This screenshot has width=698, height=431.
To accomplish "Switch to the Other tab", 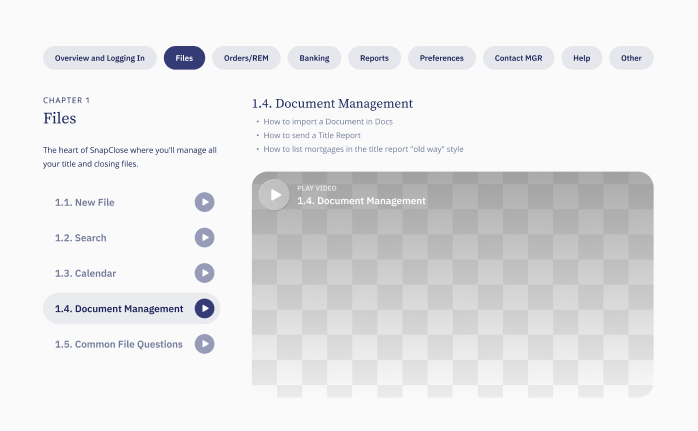I will point(631,58).
